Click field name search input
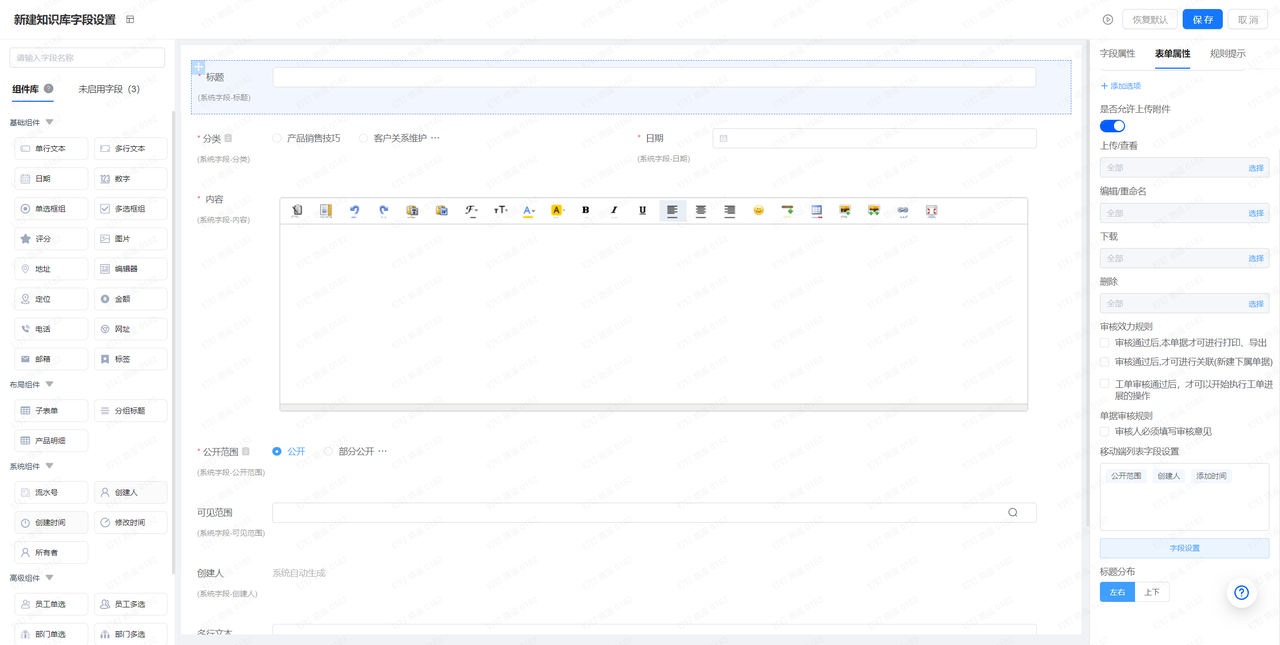This screenshot has width=1280, height=645. [x=87, y=58]
